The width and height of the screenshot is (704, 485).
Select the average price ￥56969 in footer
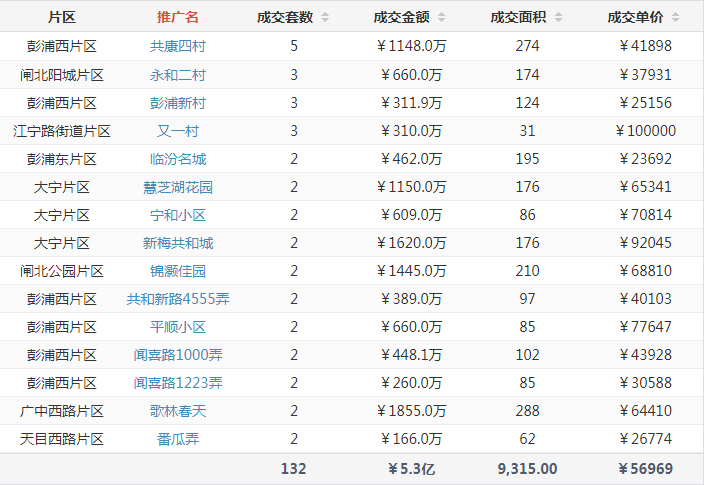pos(646,469)
